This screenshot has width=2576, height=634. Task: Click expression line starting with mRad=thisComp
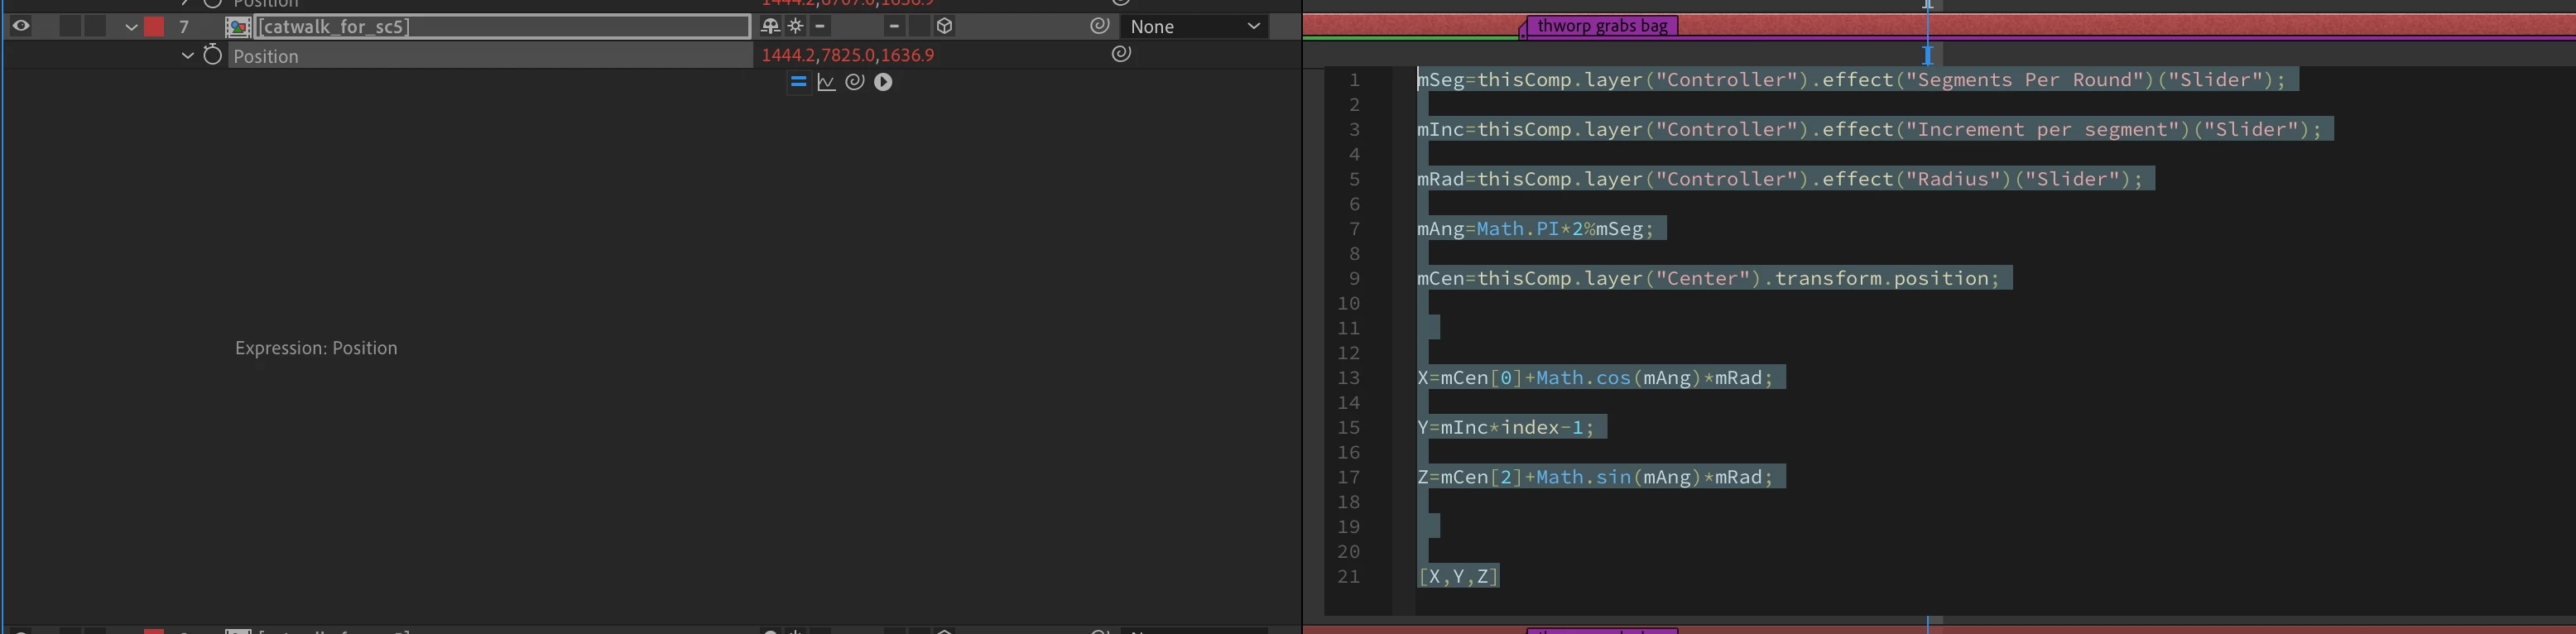1780,180
